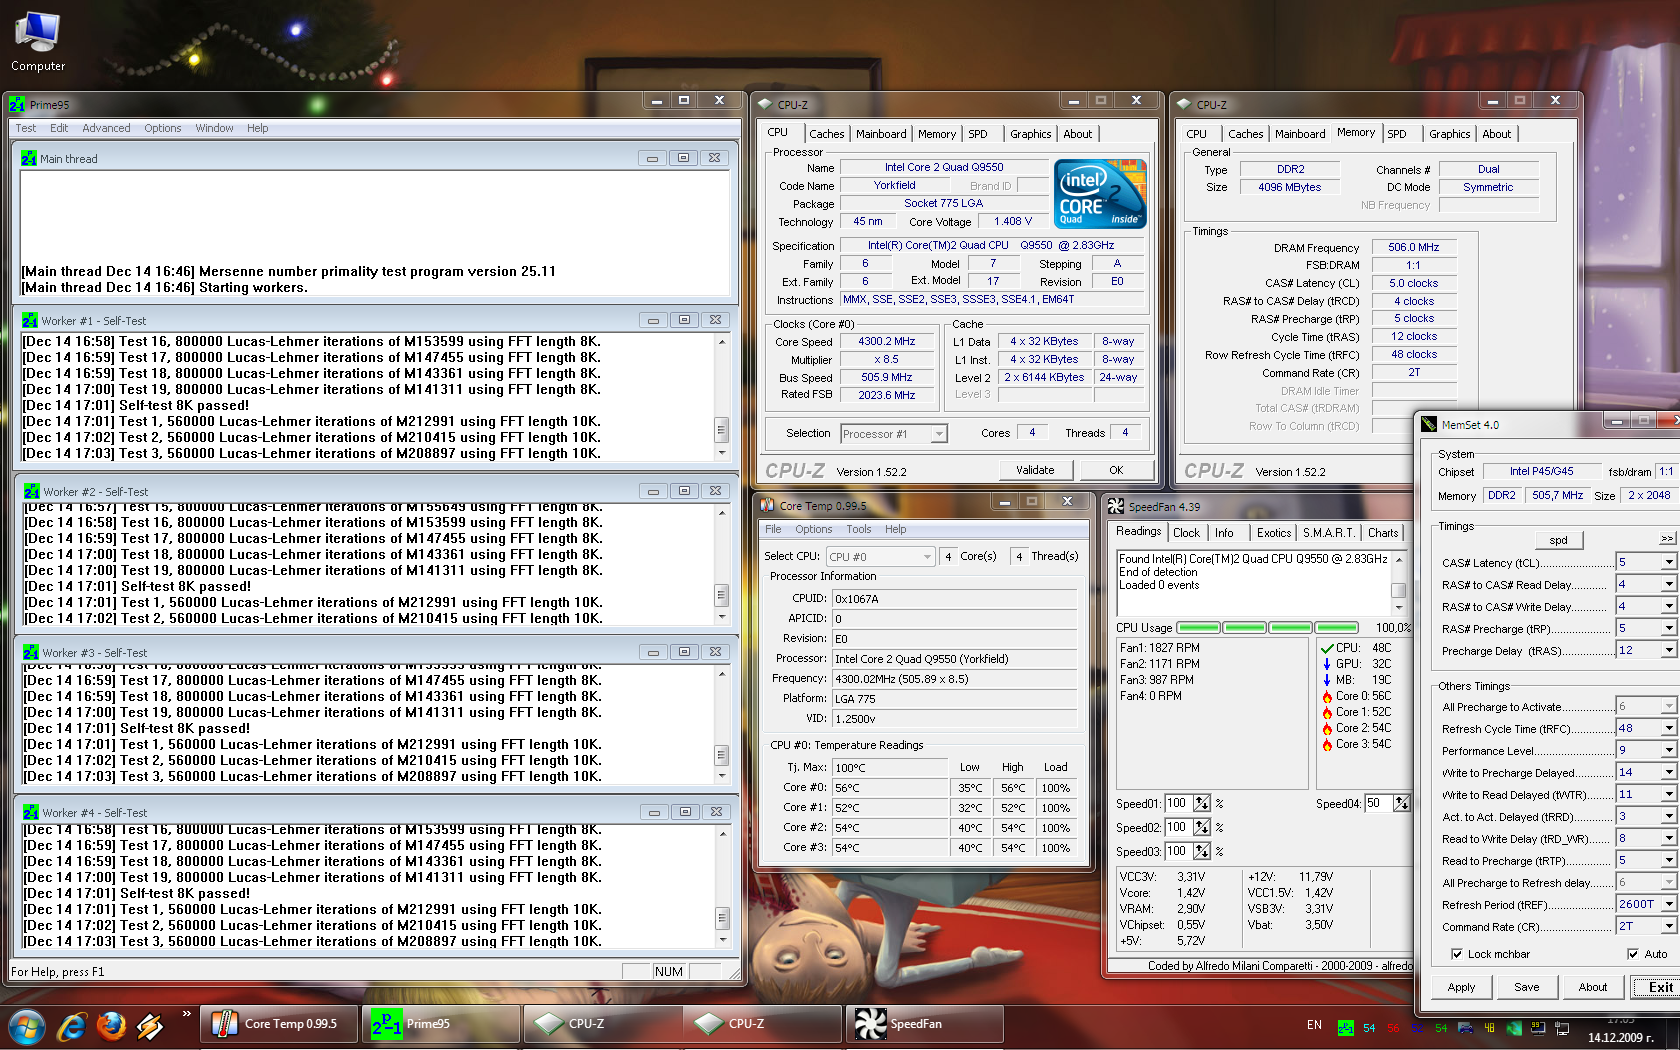Open Performance Level dropdown

(1669, 750)
